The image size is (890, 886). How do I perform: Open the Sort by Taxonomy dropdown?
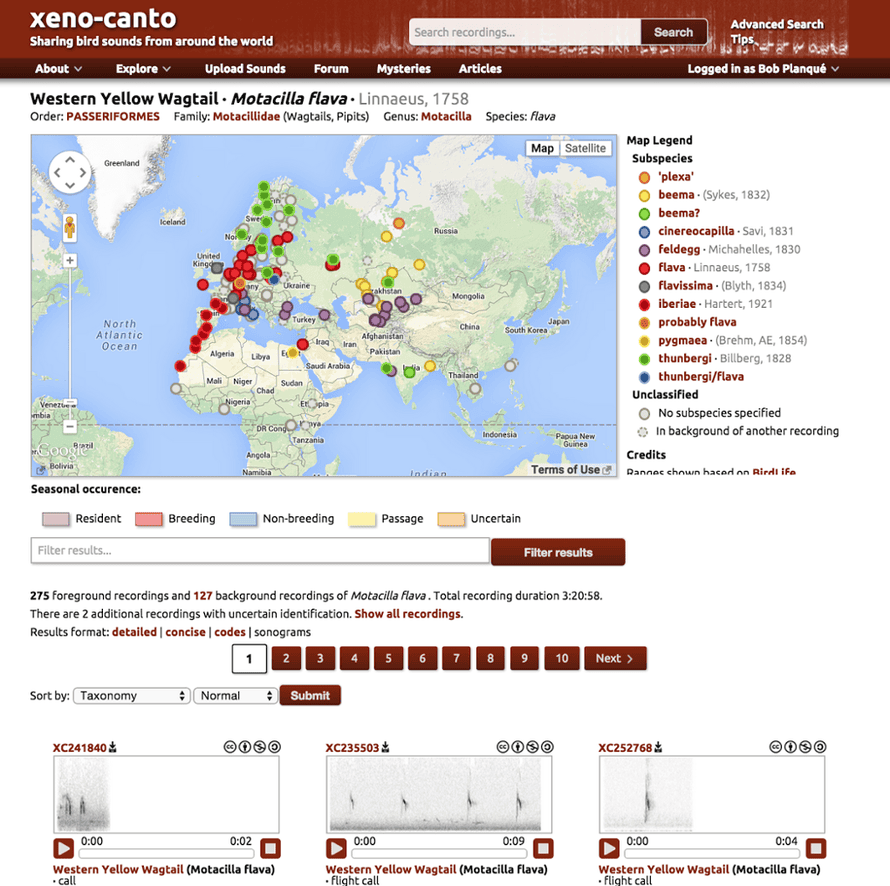[132, 696]
